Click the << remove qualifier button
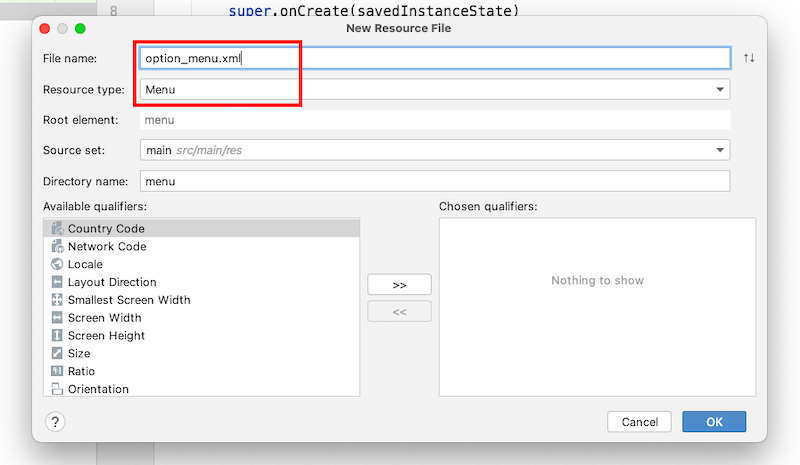The image size is (800, 465). tap(399, 311)
